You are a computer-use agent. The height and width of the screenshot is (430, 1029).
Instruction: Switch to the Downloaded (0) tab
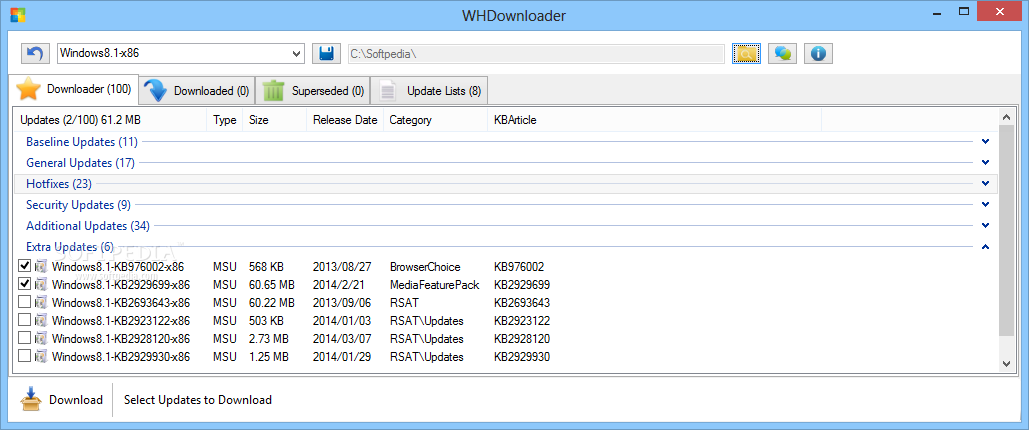coord(196,91)
